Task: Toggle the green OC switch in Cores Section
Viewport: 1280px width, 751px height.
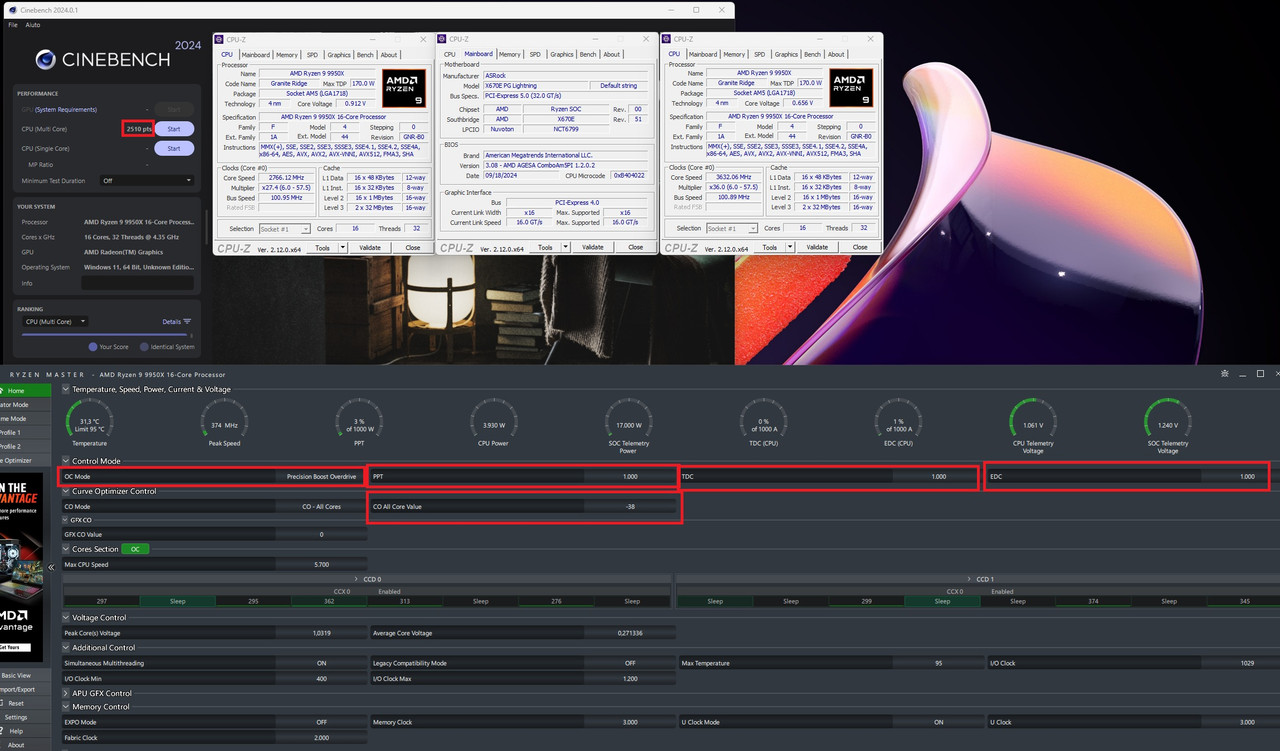Action: coord(135,549)
